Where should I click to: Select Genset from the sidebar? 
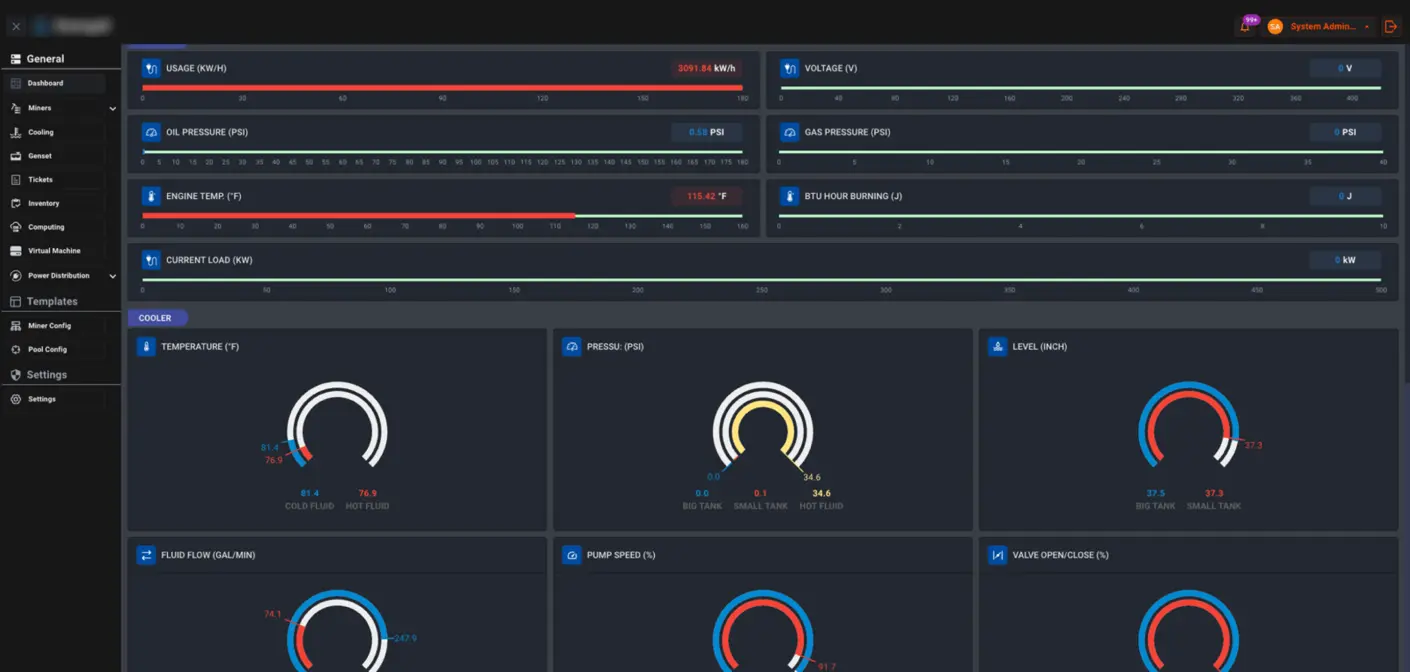[x=39, y=156]
